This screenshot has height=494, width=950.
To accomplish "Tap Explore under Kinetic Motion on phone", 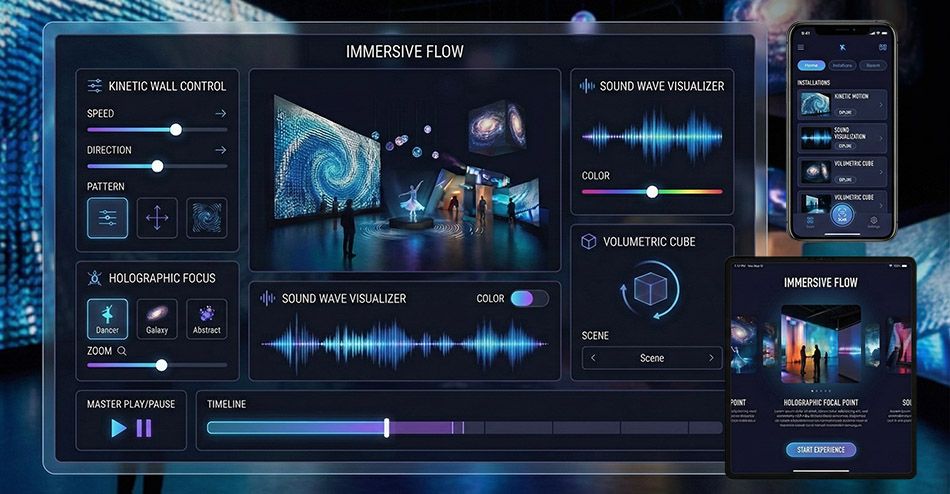I will [845, 112].
